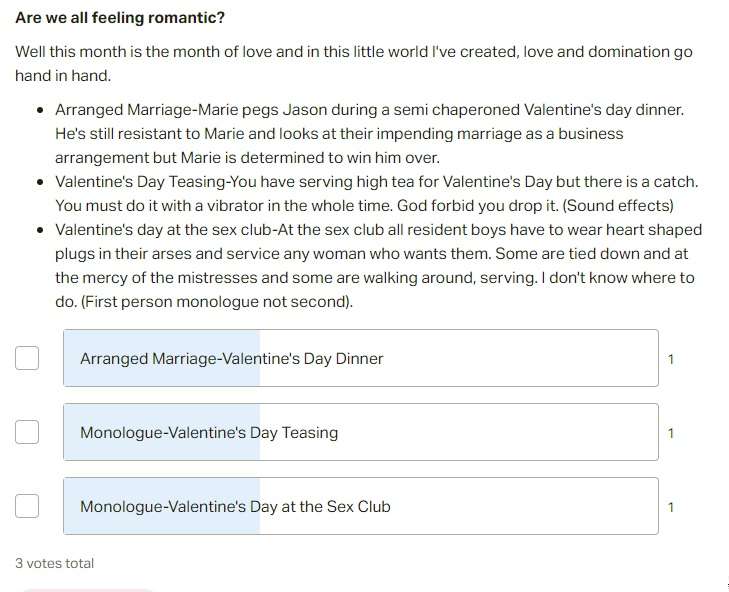Select the Arranged Marriage-Valentine's Day Dinner poll option
The width and height of the screenshot is (729, 592).
tap(361, 358)
